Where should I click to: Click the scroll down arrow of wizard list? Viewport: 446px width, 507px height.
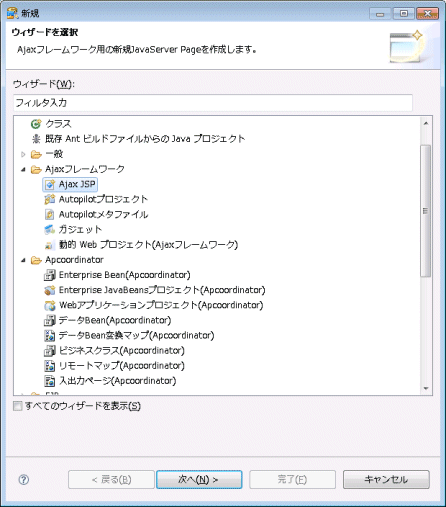(x=426, y=388)
